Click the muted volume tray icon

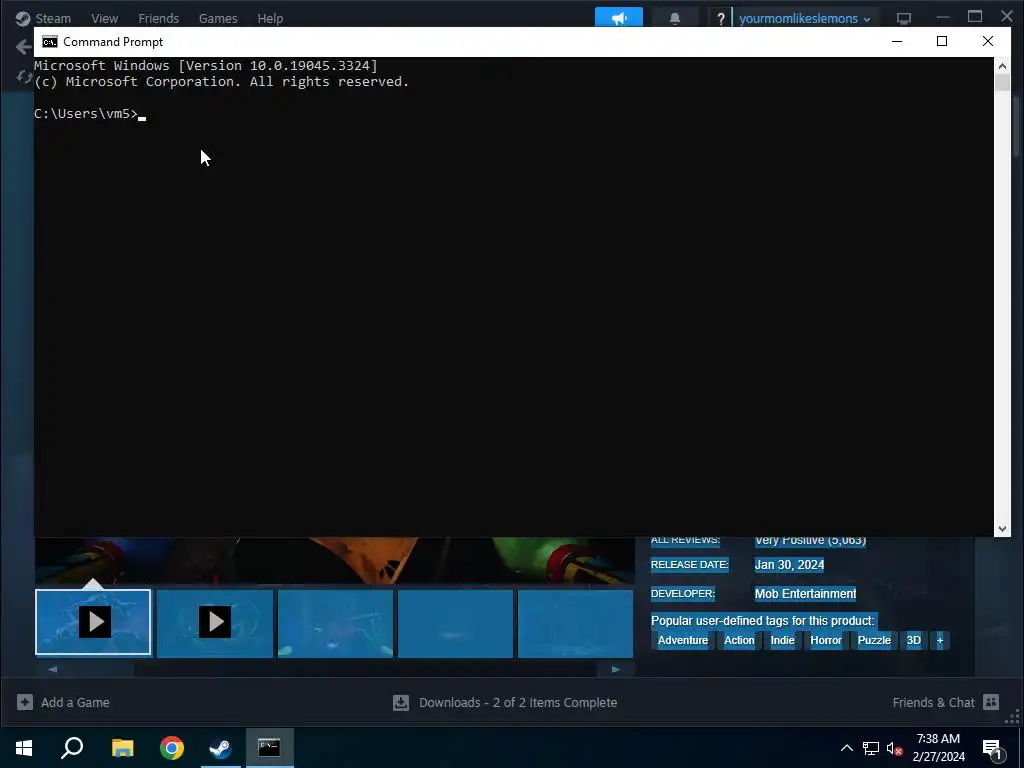tap(895, 748)
